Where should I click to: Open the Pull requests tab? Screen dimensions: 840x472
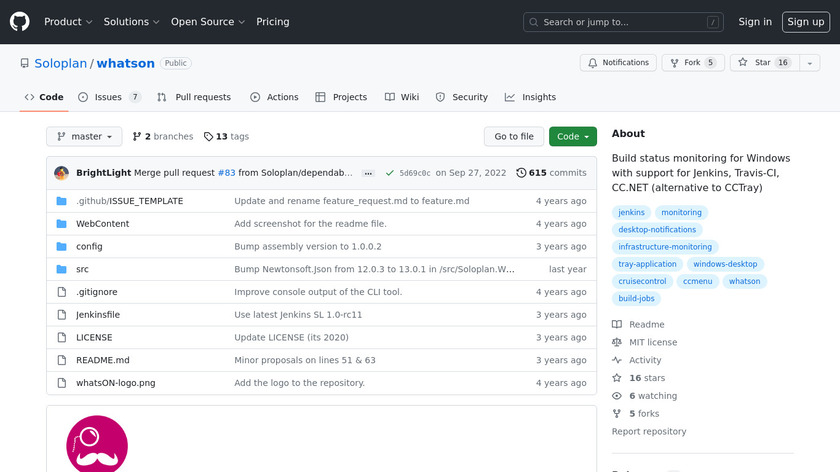tap(194, 97)
